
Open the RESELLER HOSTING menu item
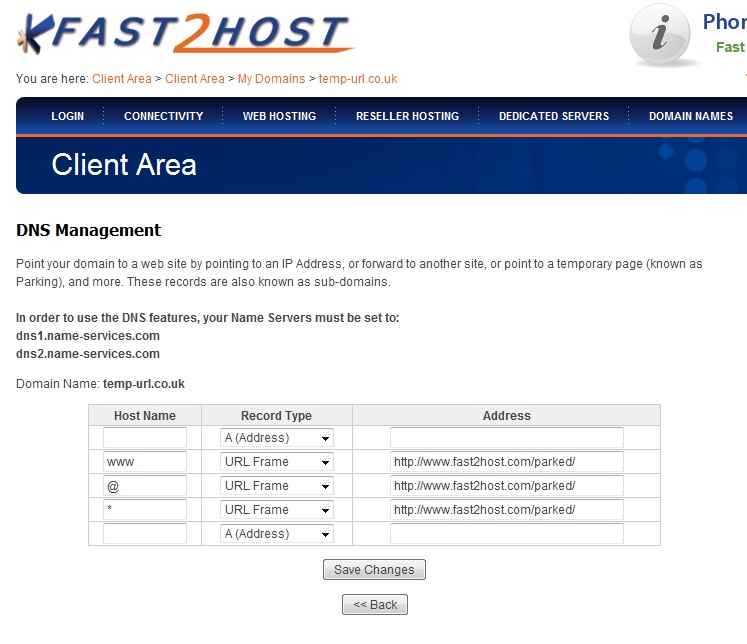(407, 116)
